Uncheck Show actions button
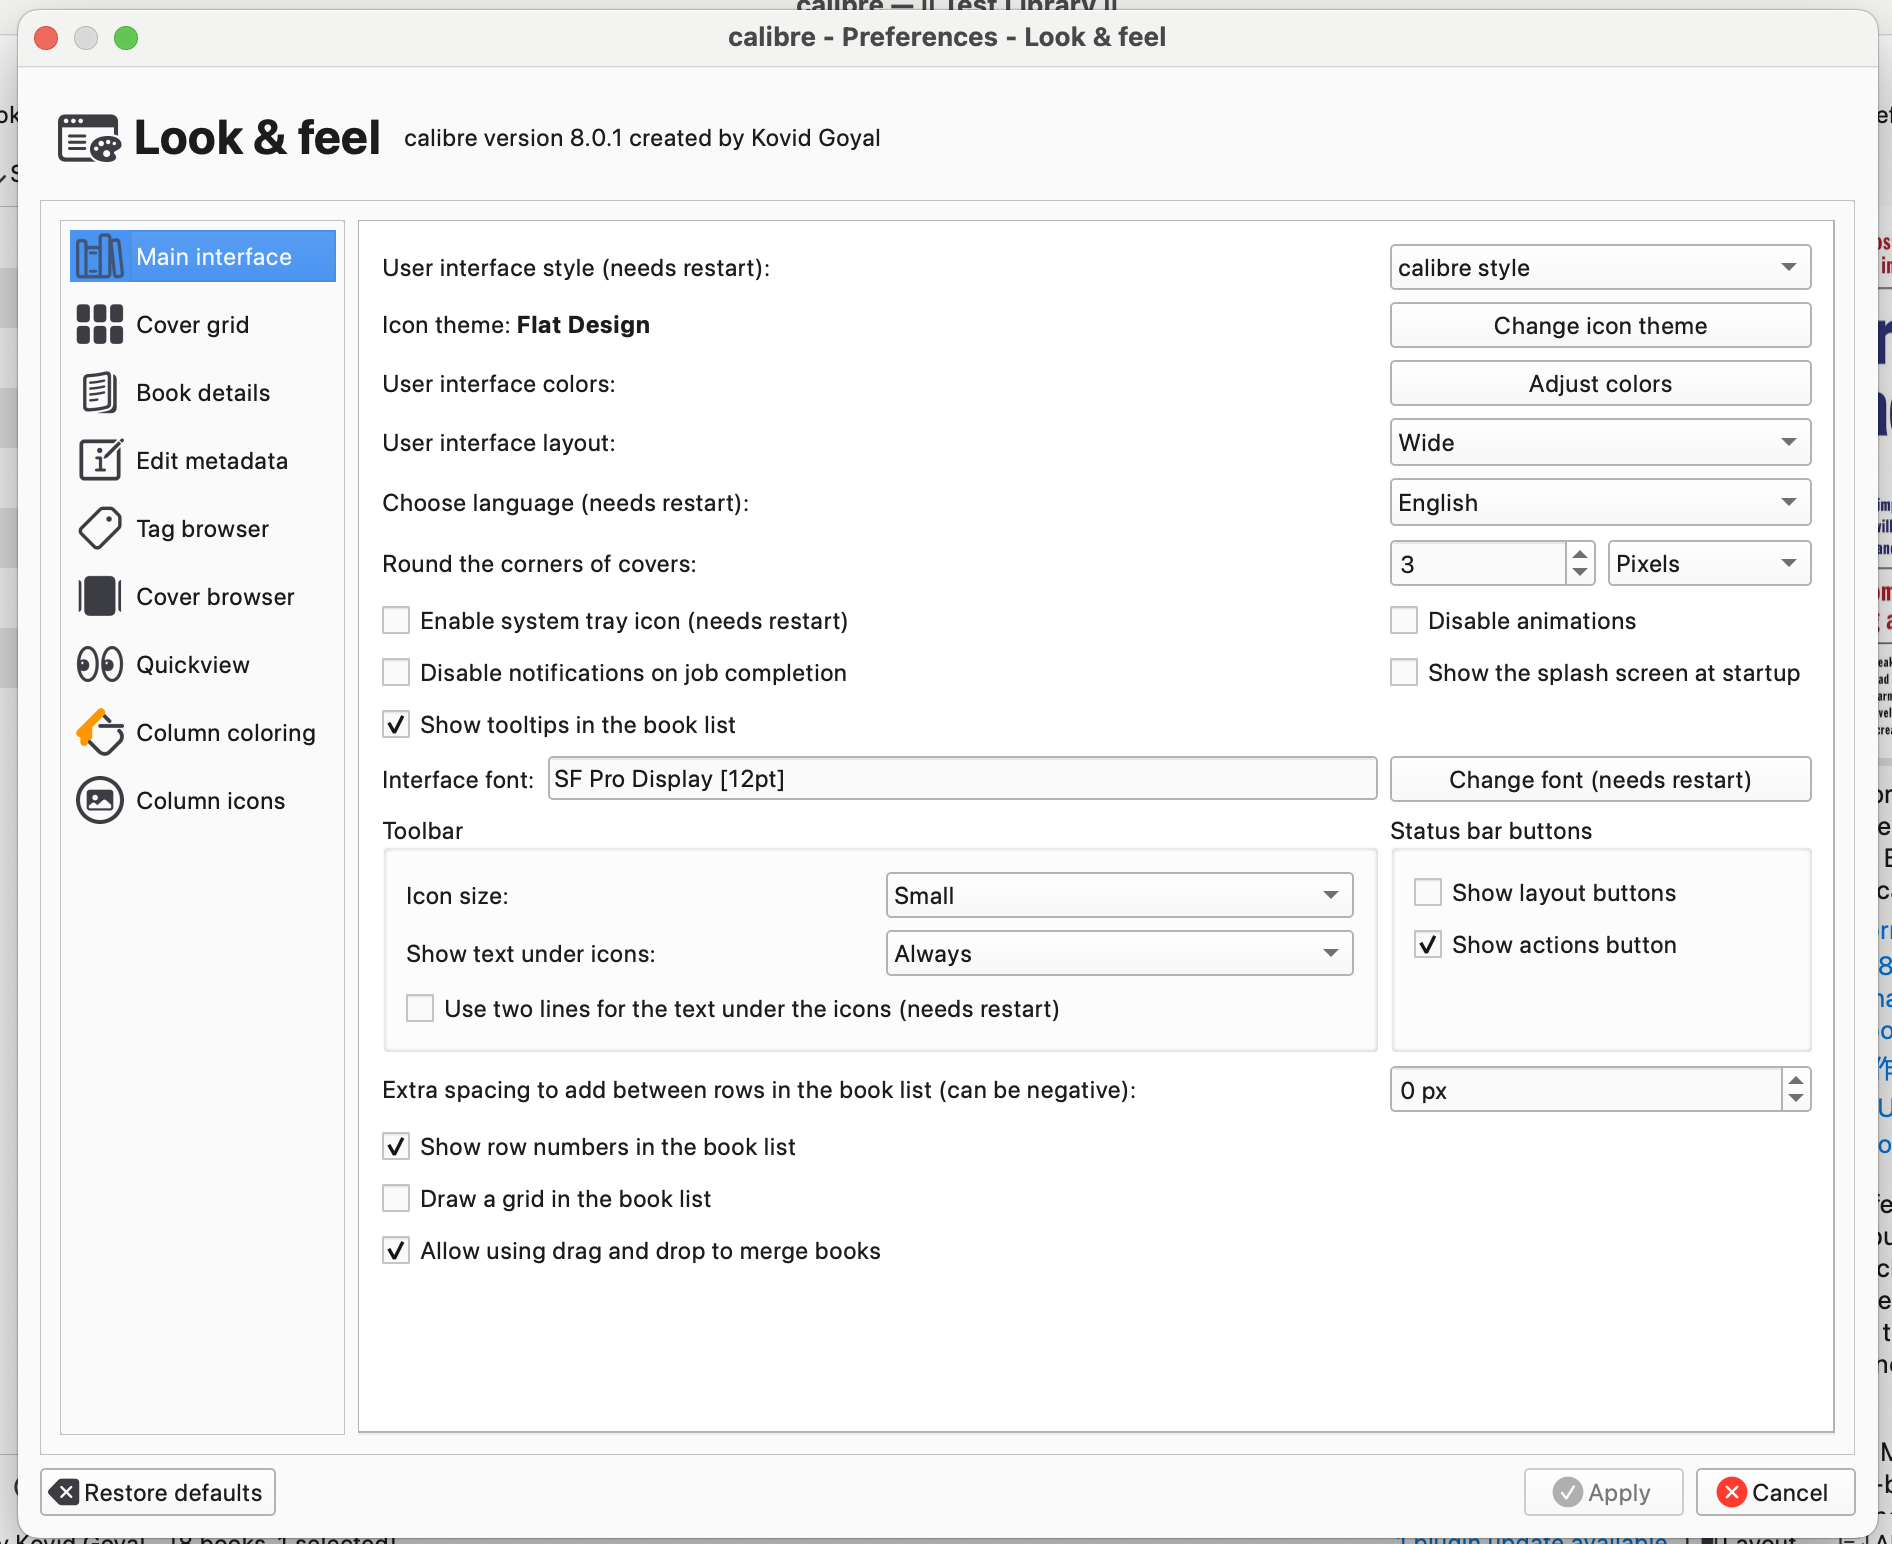Image resolution: width=1892 pixels, height=1544 pixels. 1428,945
